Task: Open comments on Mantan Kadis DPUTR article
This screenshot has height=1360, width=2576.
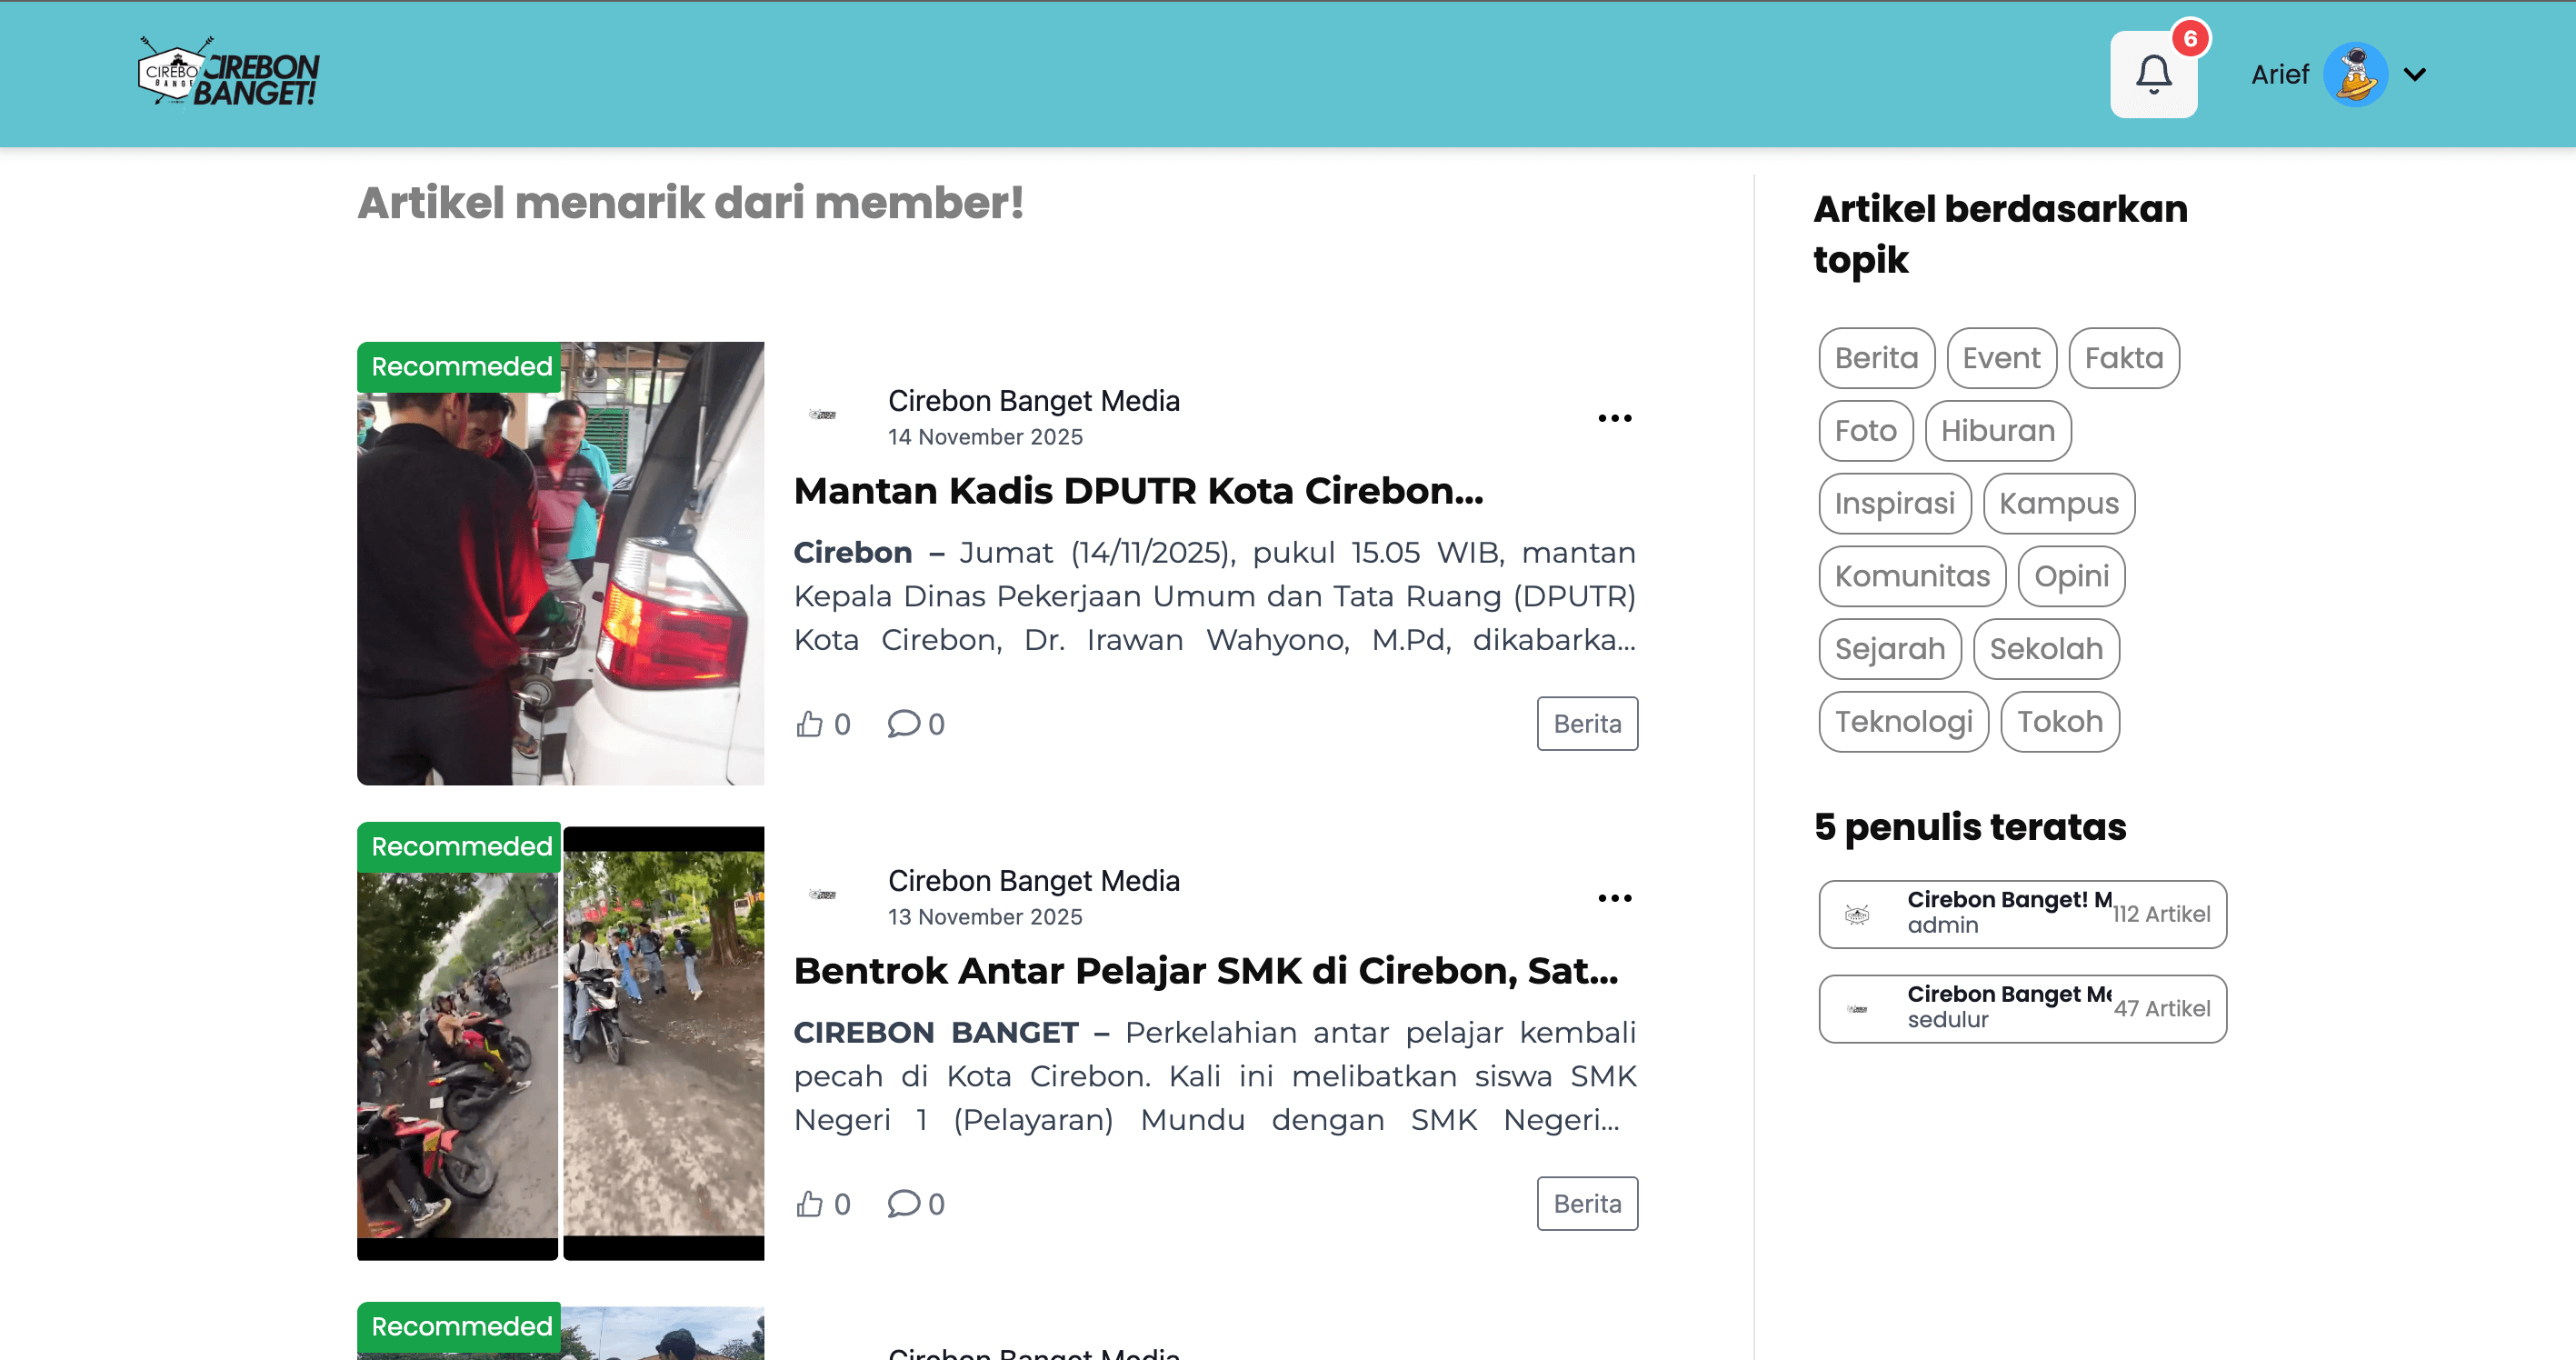Action: pyautogui.click(x=903, y=723)
